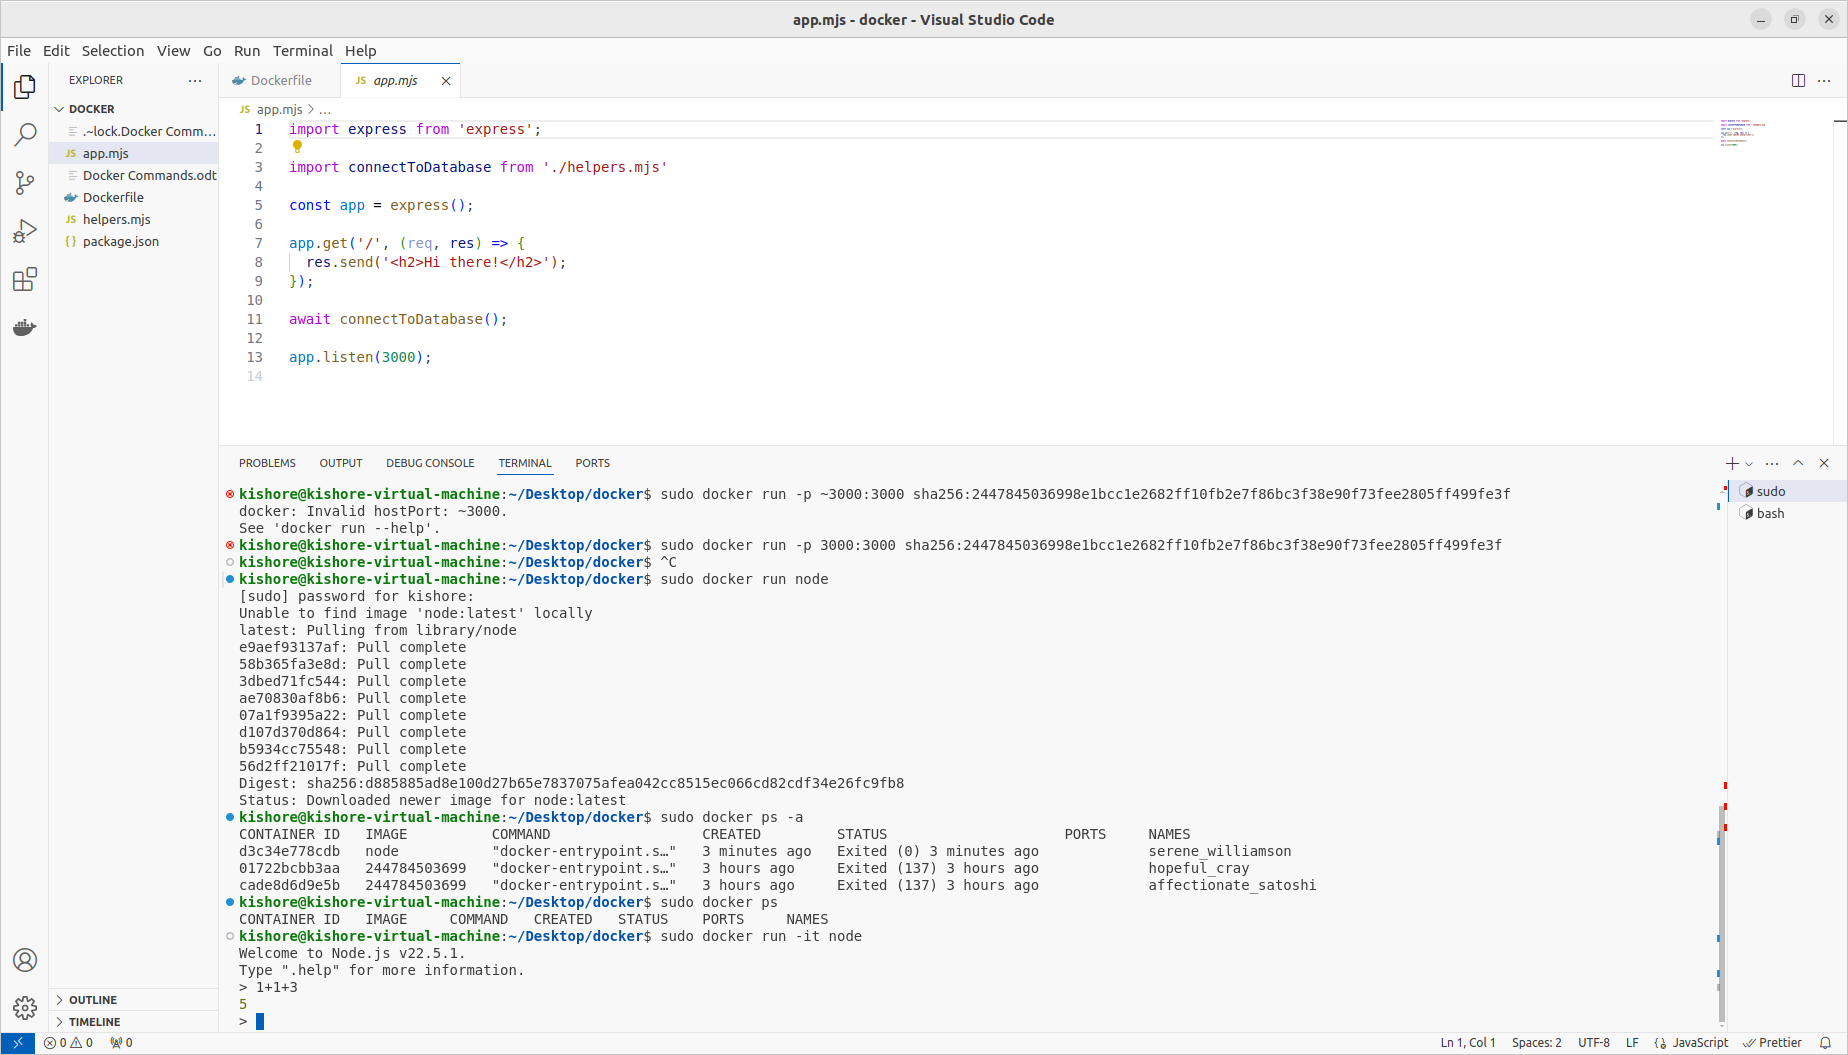Screen dimensions: 1848x1055
Task: Expand the TIMELINE section
Action: click(94, 1022)
